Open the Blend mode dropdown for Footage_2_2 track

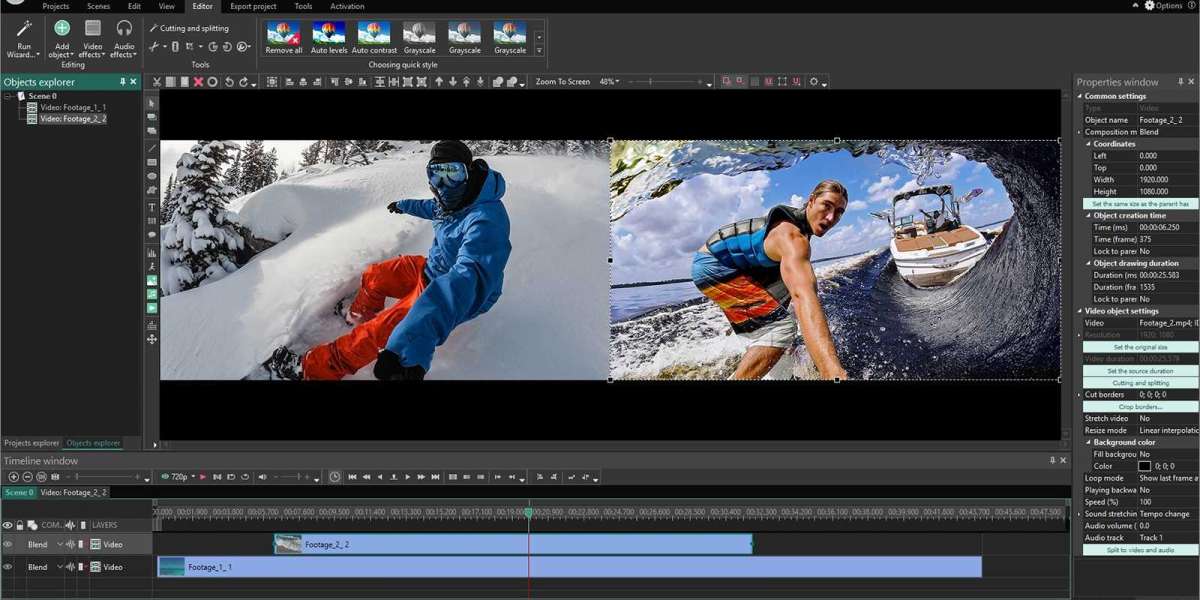43,545
